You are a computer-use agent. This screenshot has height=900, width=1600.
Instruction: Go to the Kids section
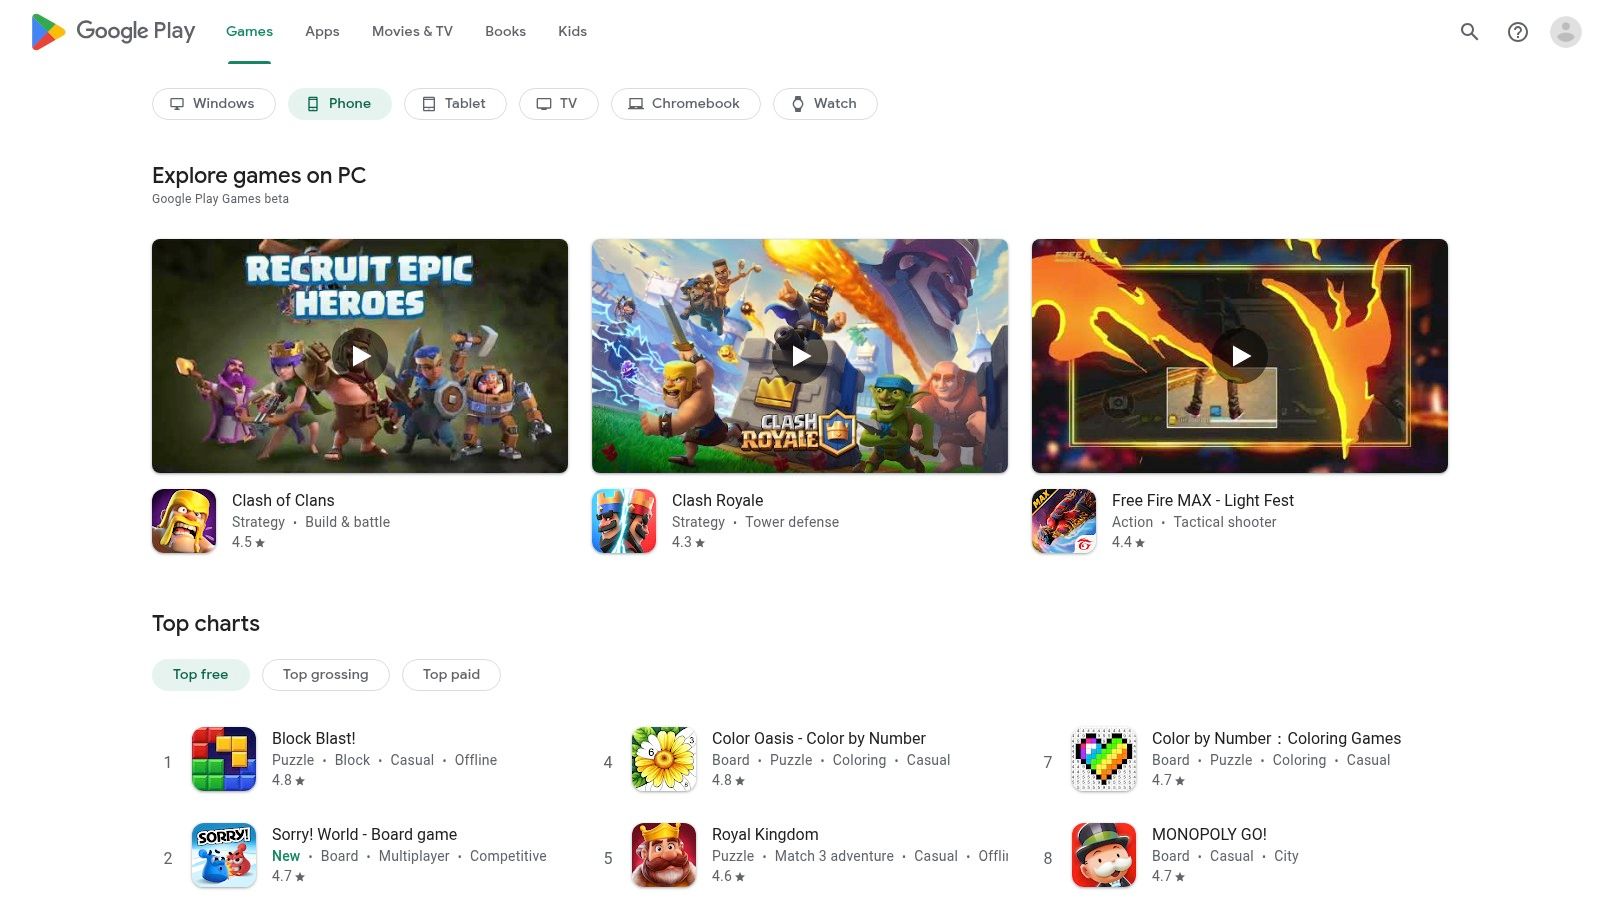572,31
